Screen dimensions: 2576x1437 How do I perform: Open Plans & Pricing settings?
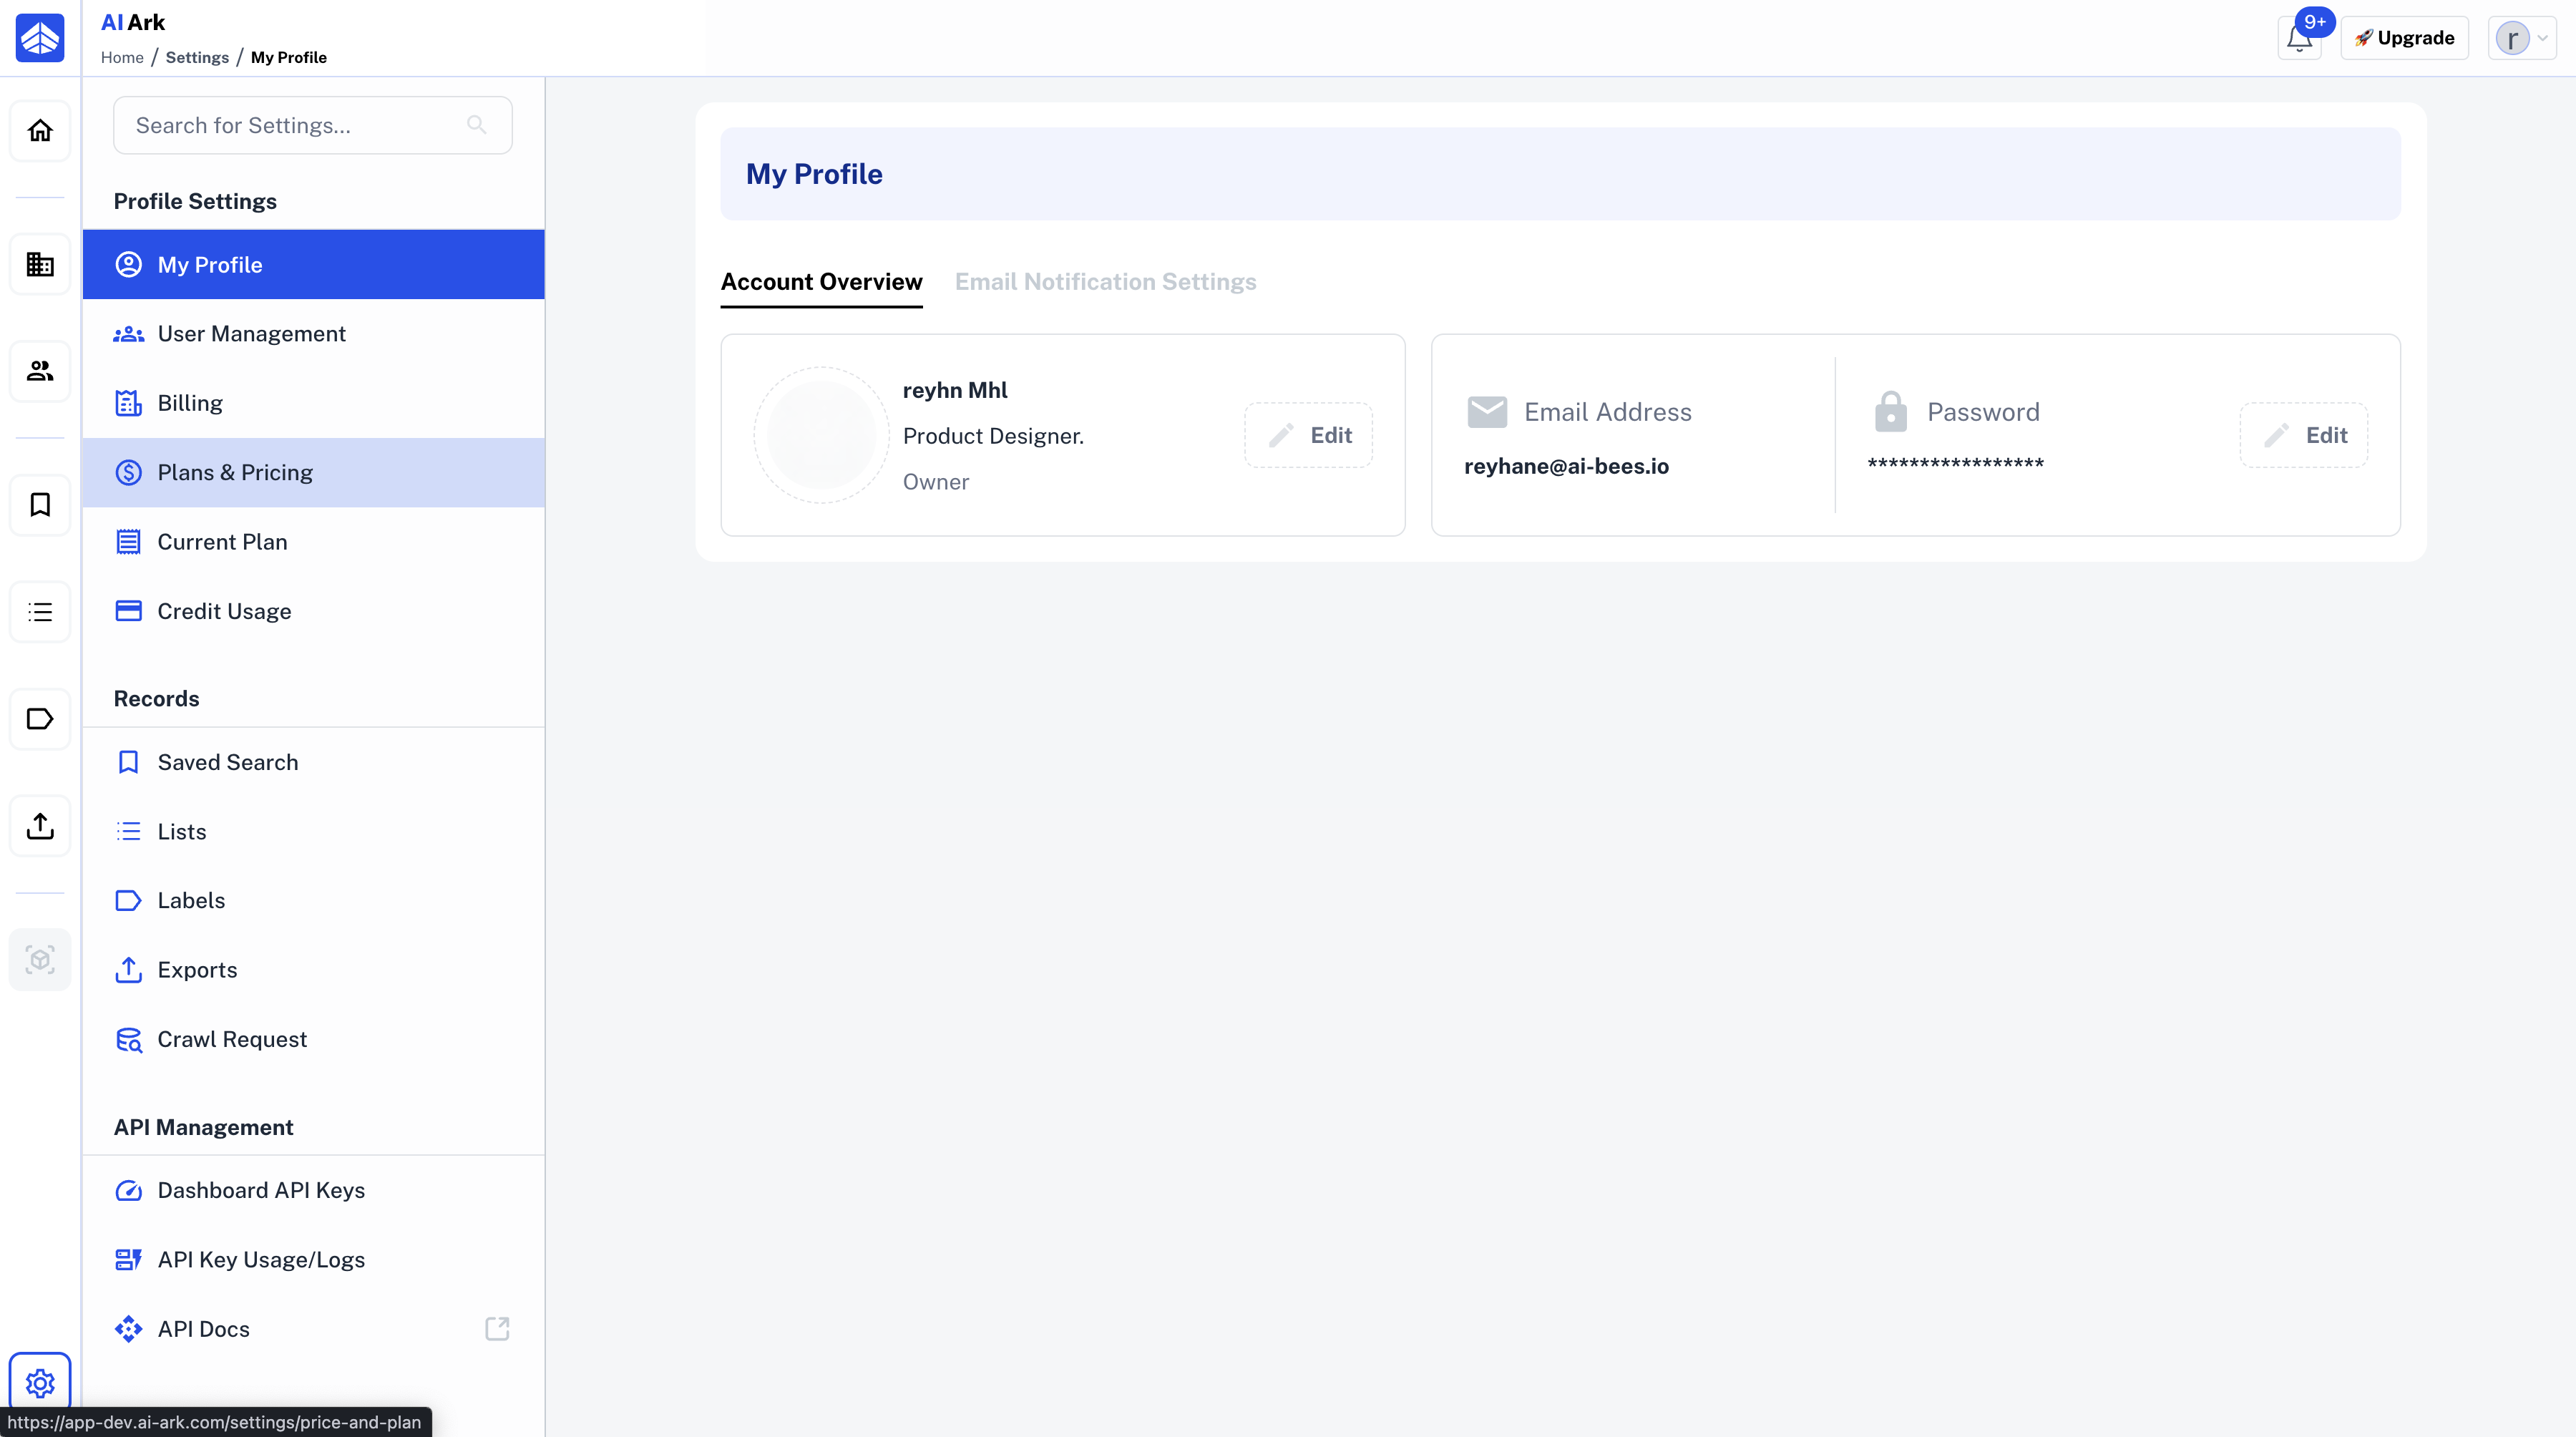tap(313, 472)
